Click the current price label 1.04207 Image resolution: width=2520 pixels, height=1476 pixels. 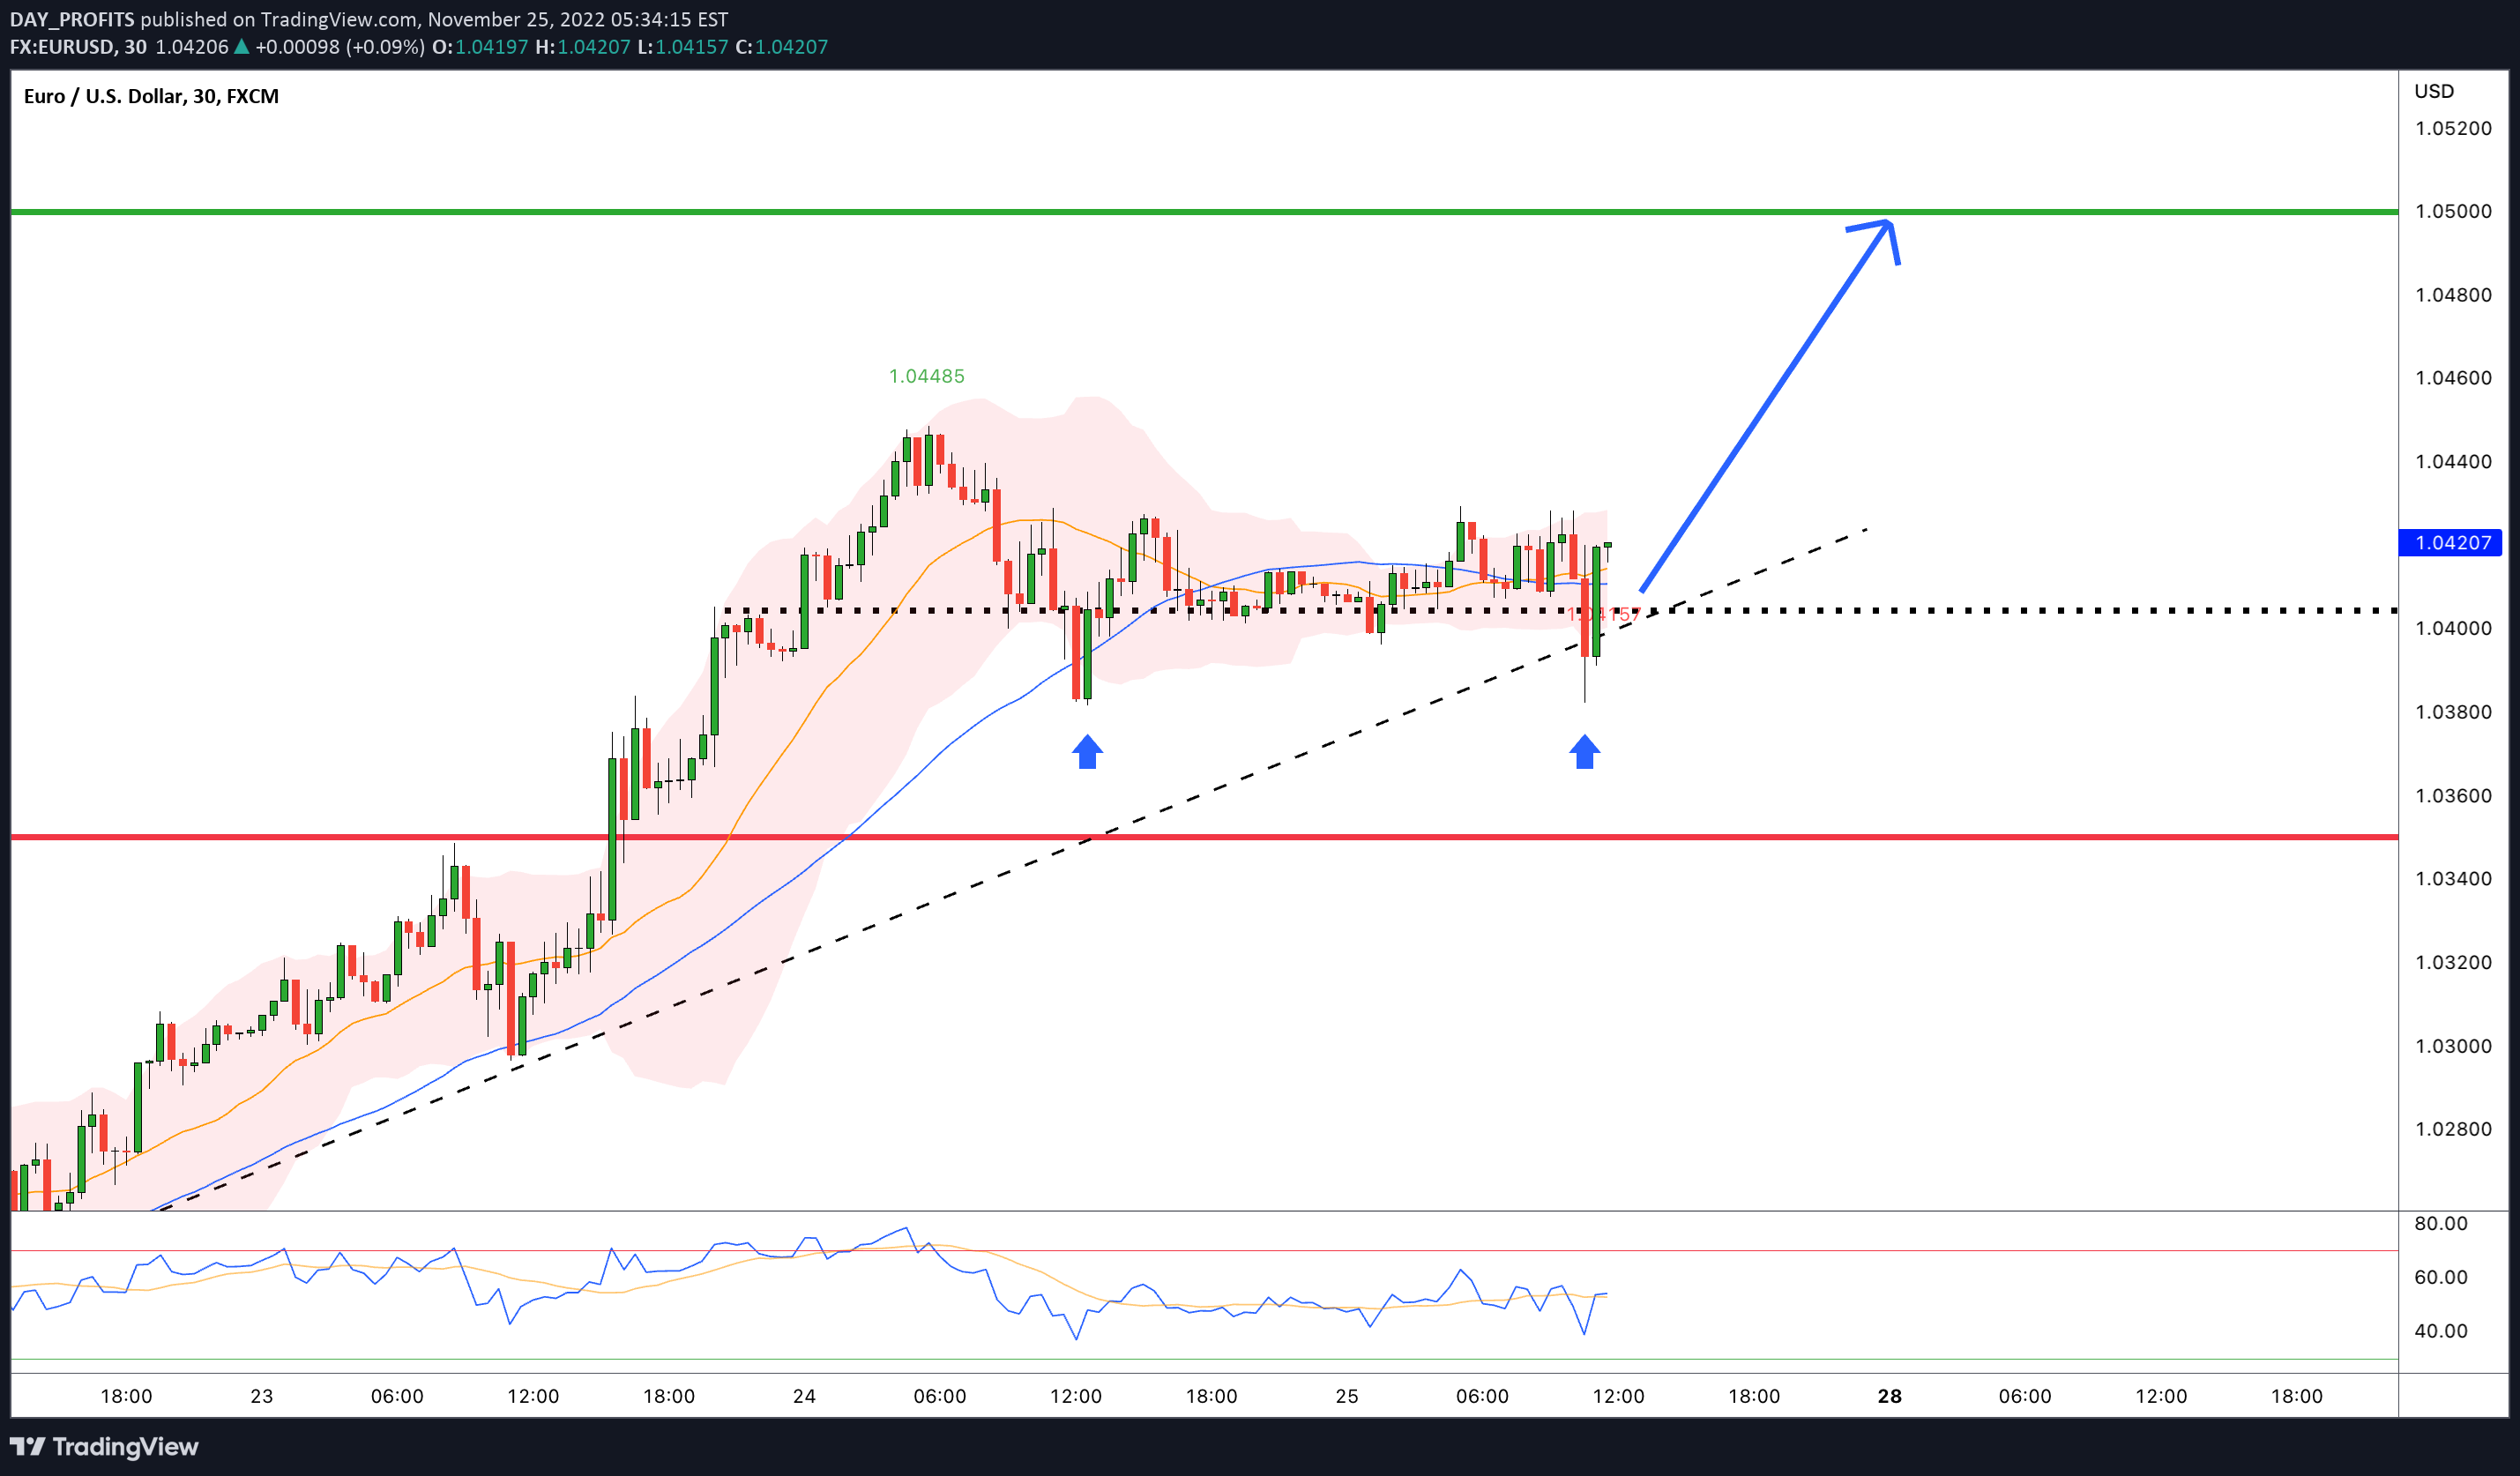pyautogui.click(x=2451, y=543)
